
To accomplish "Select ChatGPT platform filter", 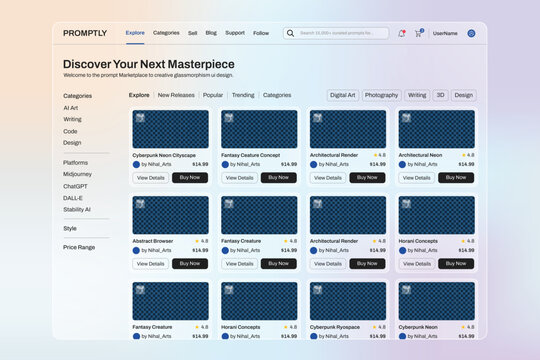I will point(75,186).
